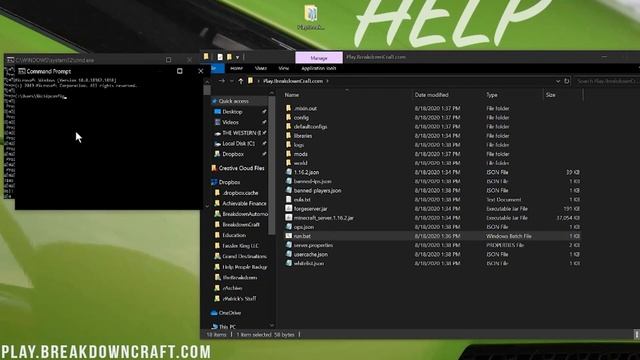Select the run.bat batch file icon
The height and width of the screenshot is (360, 640).
click(289, 236)
